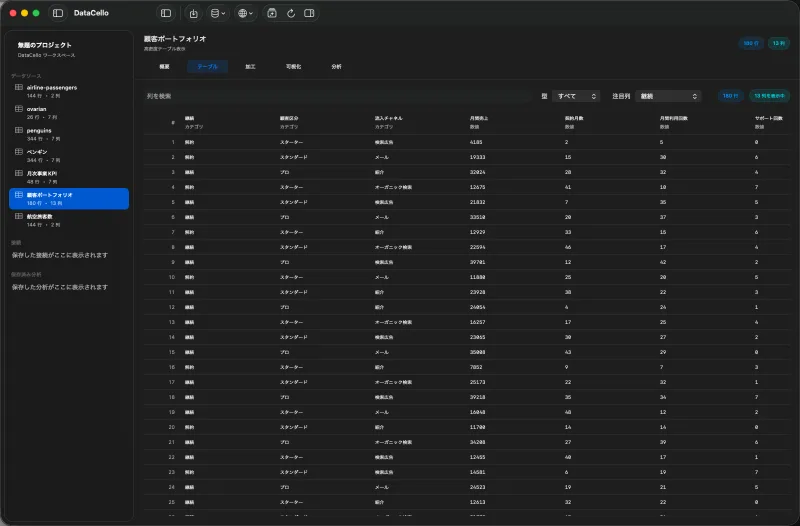Screen dimensions: 800x526
Task: Switch to the 加工 tab
Action: coord(250,66)
